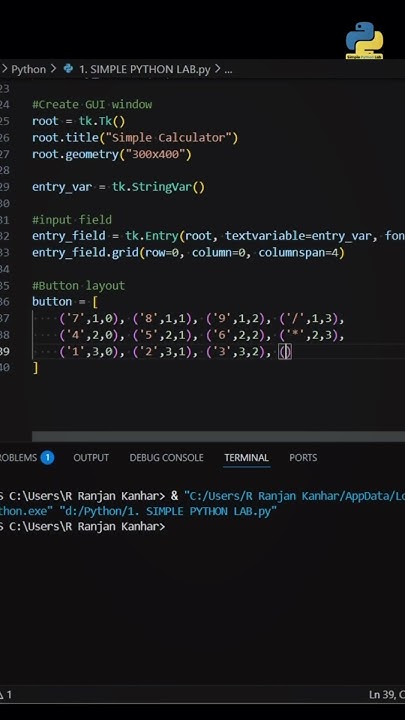Click the Problems count badge showing 1
This screenshot has width=405, height=720.
(x=47, y=458)
